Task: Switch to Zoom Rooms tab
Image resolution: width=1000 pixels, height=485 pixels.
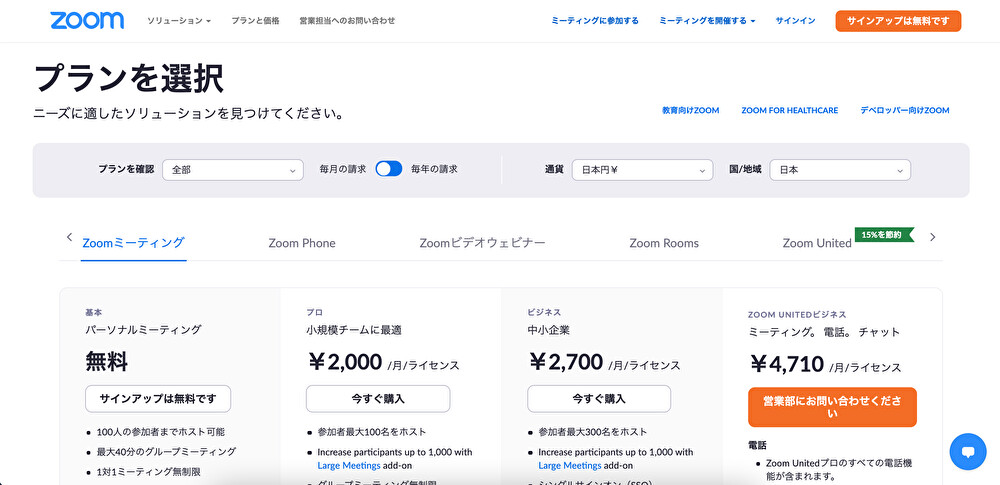Action: pyautogui.click(x=664, y=243)
